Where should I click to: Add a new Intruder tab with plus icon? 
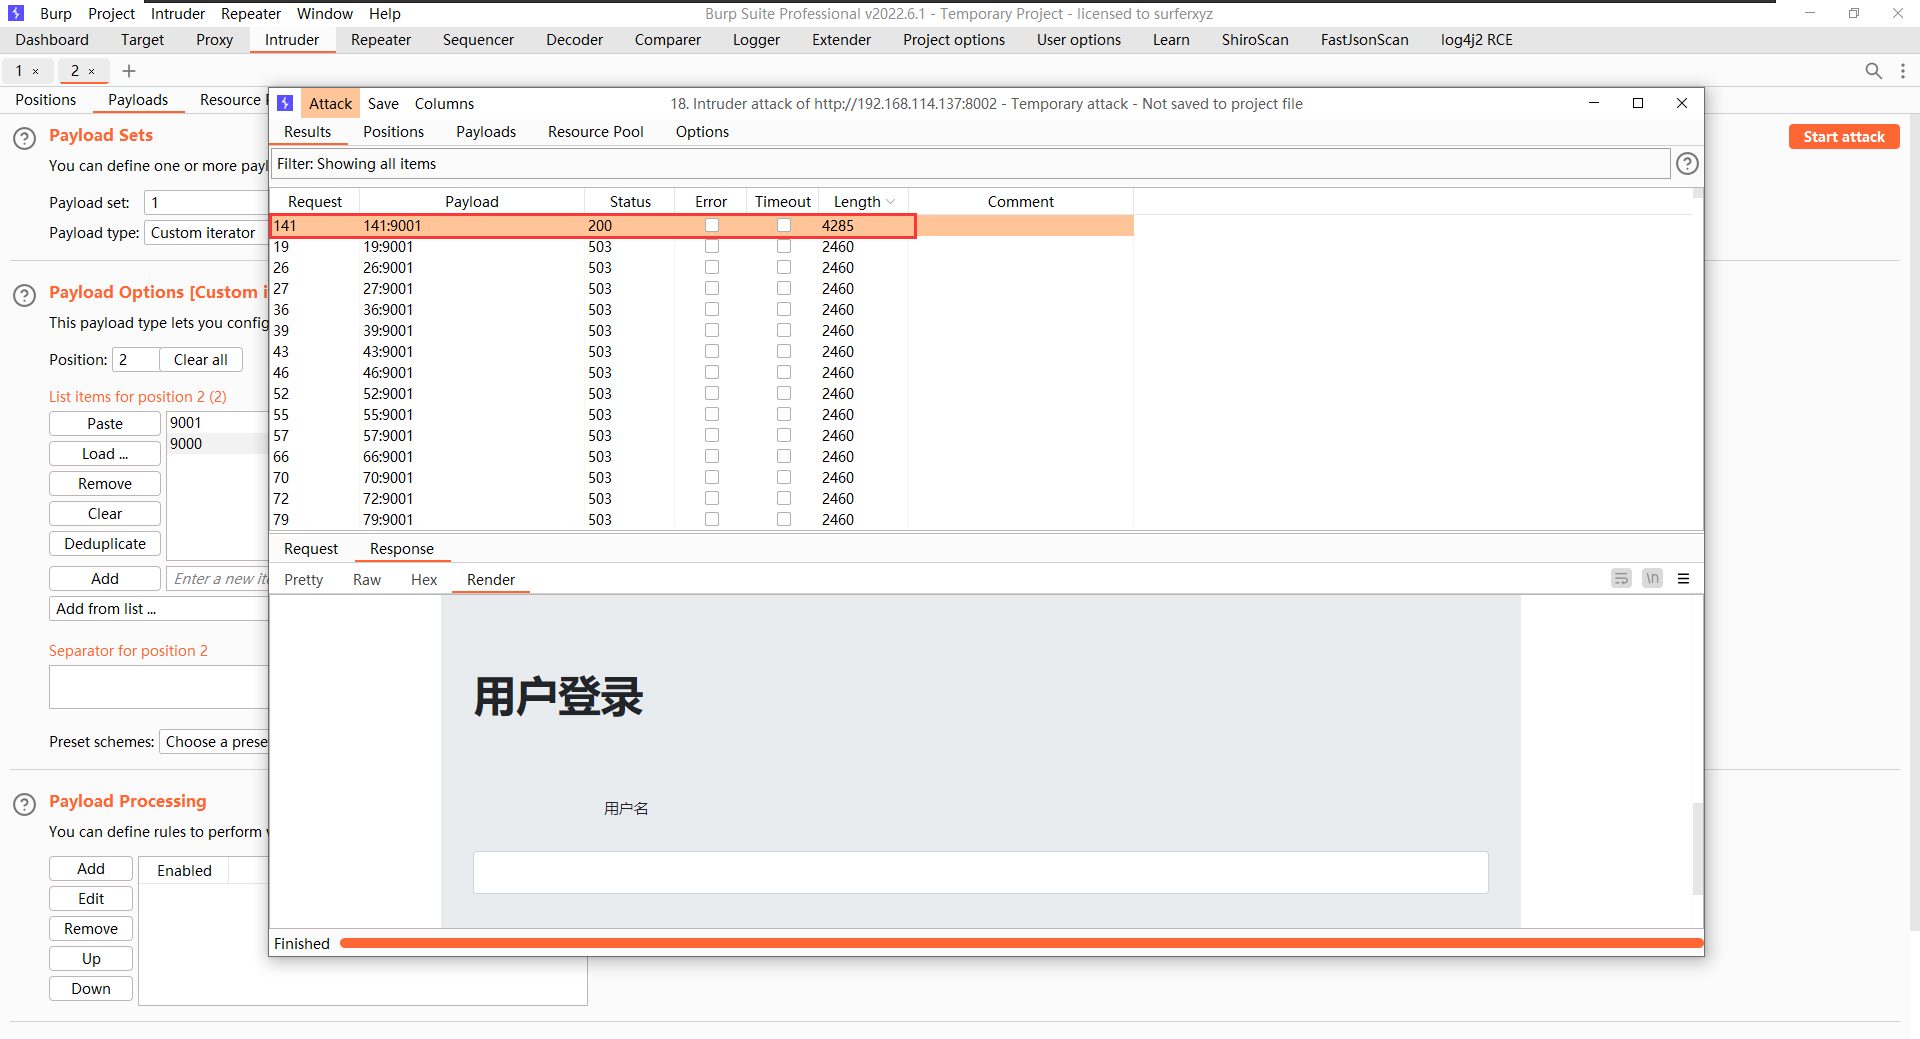(x=129, y=71)
